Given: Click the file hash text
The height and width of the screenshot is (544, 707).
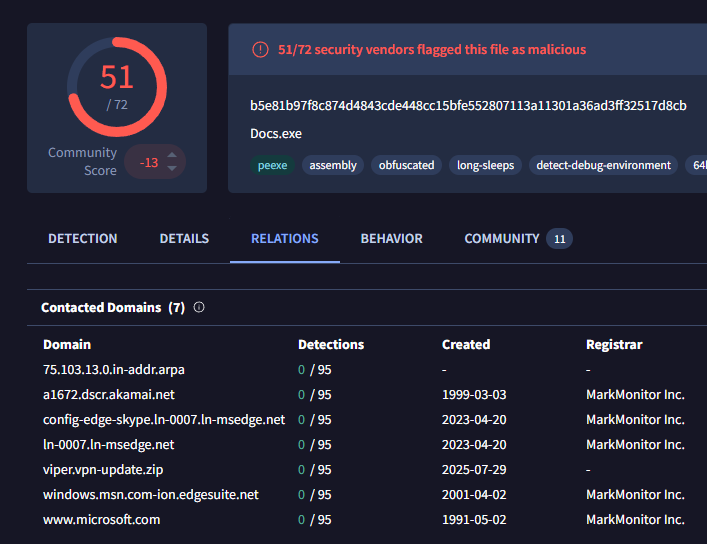Looking at the screenshot, I should tap(468, 106).
